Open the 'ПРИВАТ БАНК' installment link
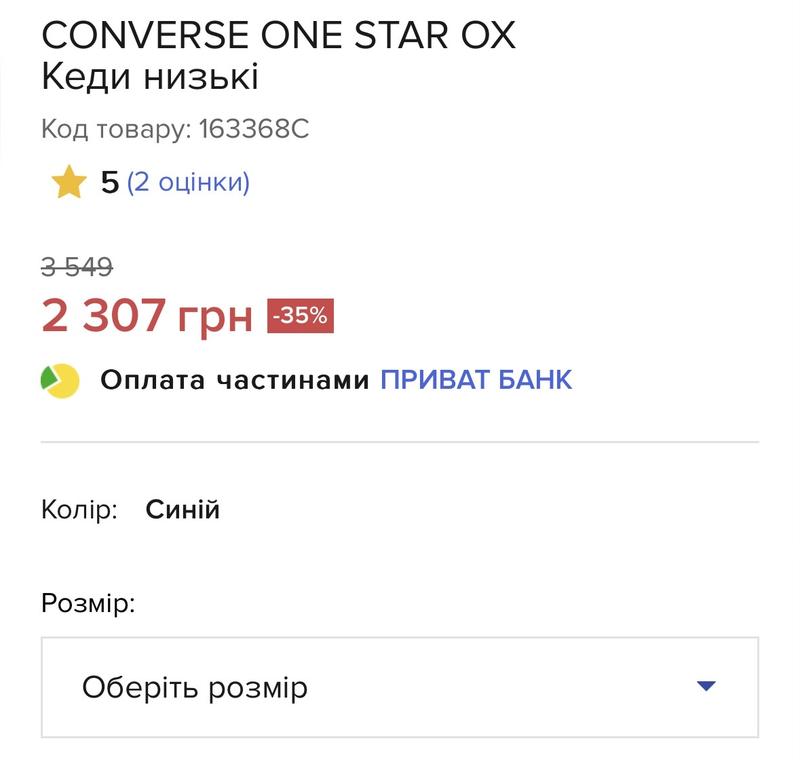 tap(476, 380)
